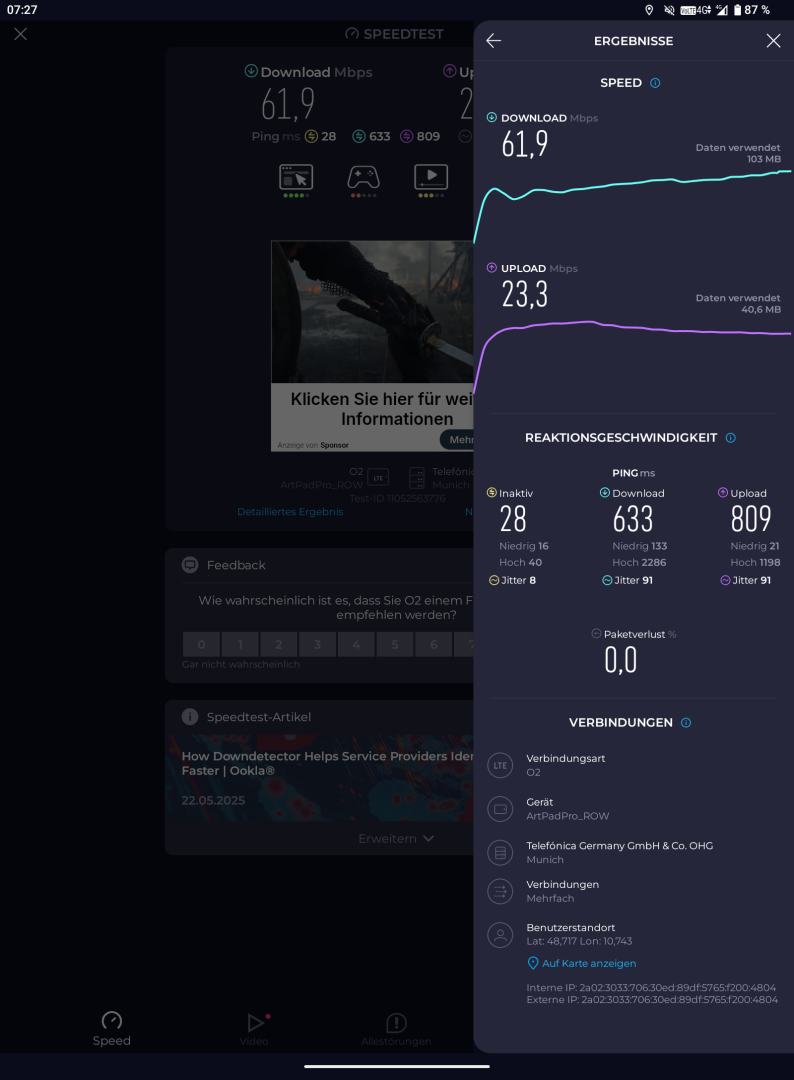The image size is (794, 1080).
Task: Click the Telefónica server icon
Action: click(x=500, y=853)
